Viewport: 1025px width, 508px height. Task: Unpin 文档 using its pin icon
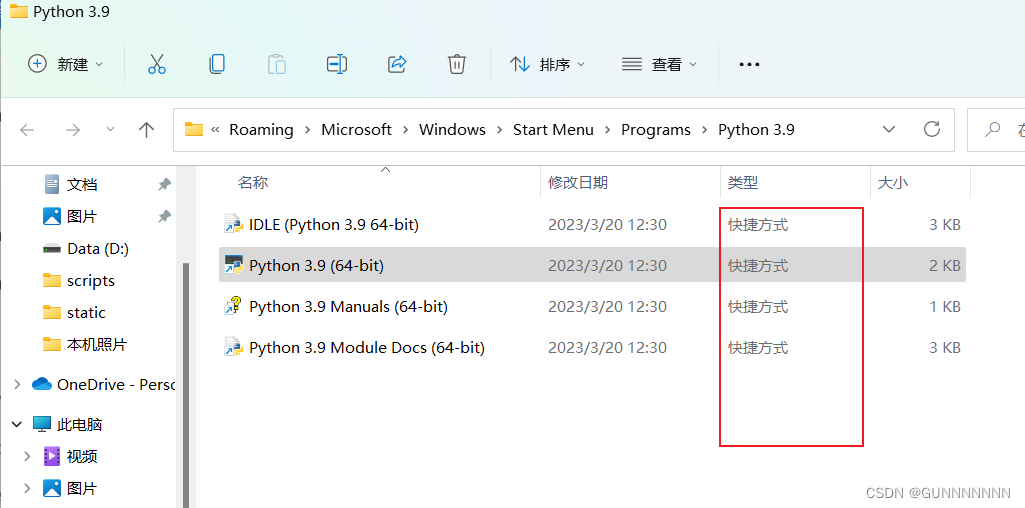tap(165, 184)
